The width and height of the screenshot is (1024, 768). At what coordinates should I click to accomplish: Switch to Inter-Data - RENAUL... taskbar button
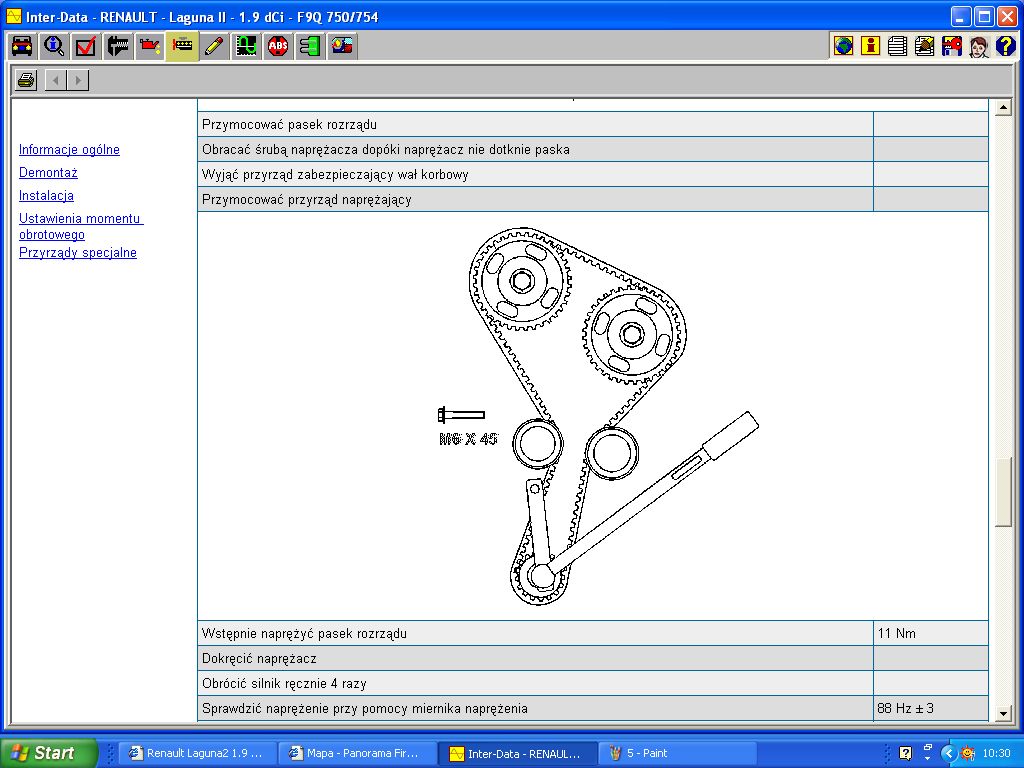[x=517, y=753]
